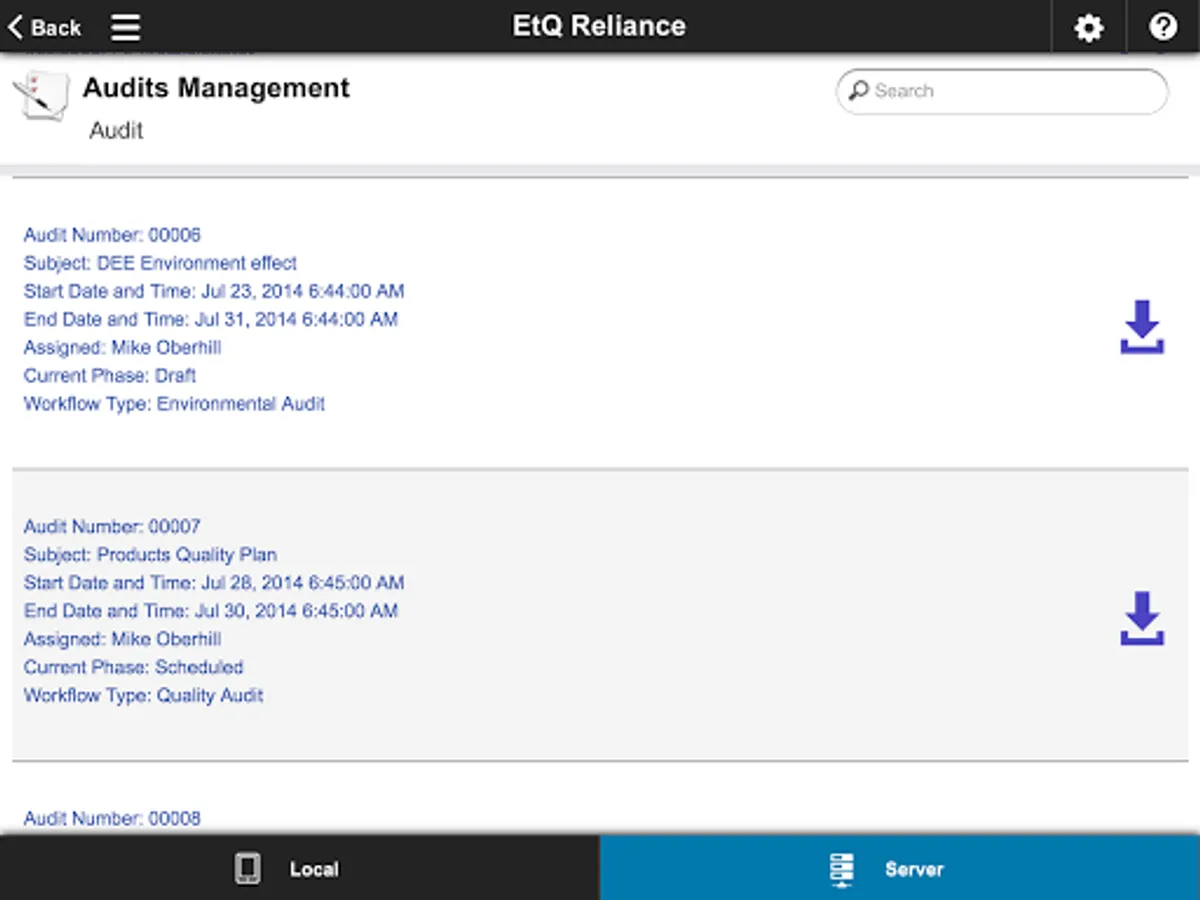Select 'Audit Number: 00007' text
1200x900 pixels.
point(112,526)
